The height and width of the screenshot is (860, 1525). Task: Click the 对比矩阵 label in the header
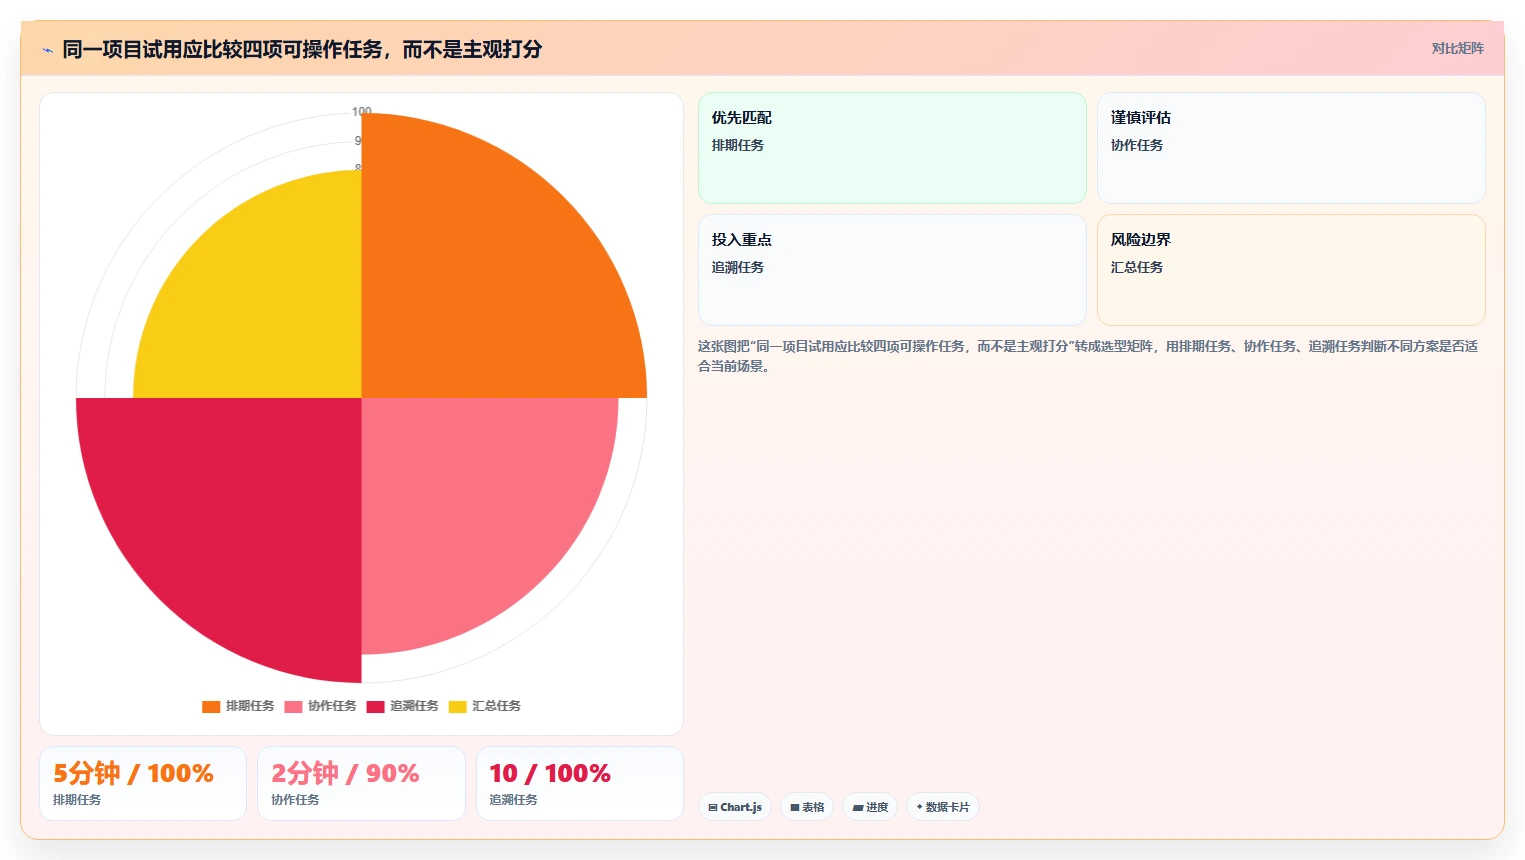pos(1457,48)
